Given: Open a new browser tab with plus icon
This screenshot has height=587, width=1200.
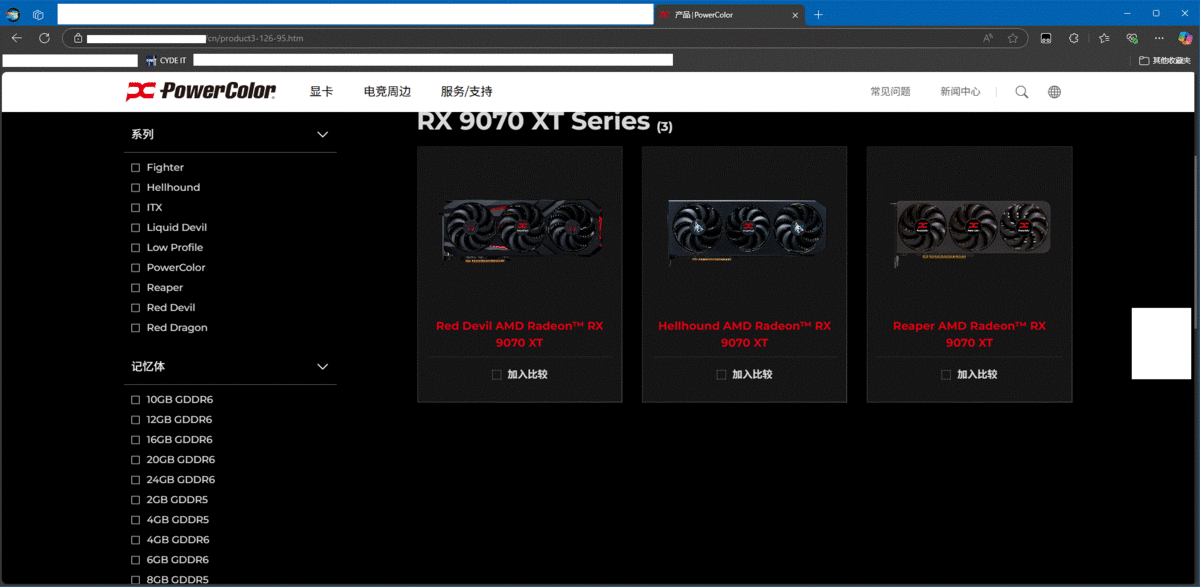Looking at the screenshot, I should tap(818, 14).
